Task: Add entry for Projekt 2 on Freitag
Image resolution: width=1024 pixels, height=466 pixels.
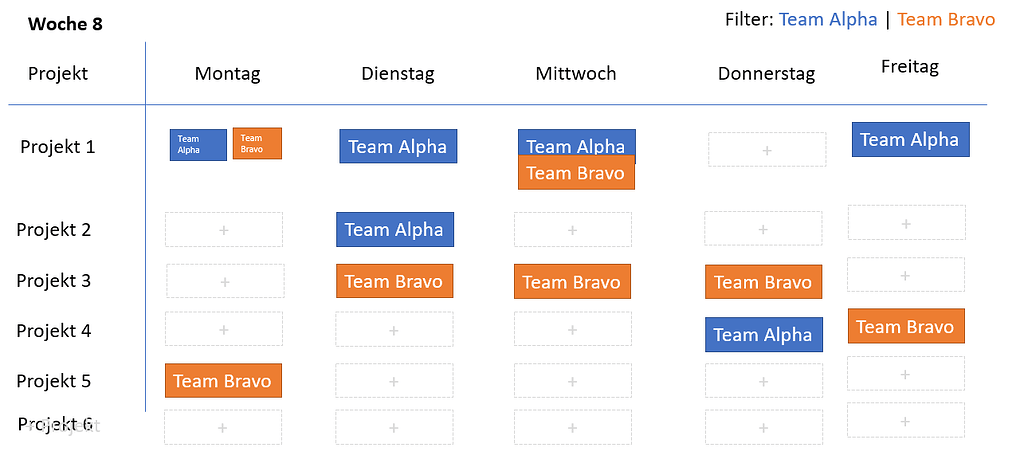Action: click(906, 223)
